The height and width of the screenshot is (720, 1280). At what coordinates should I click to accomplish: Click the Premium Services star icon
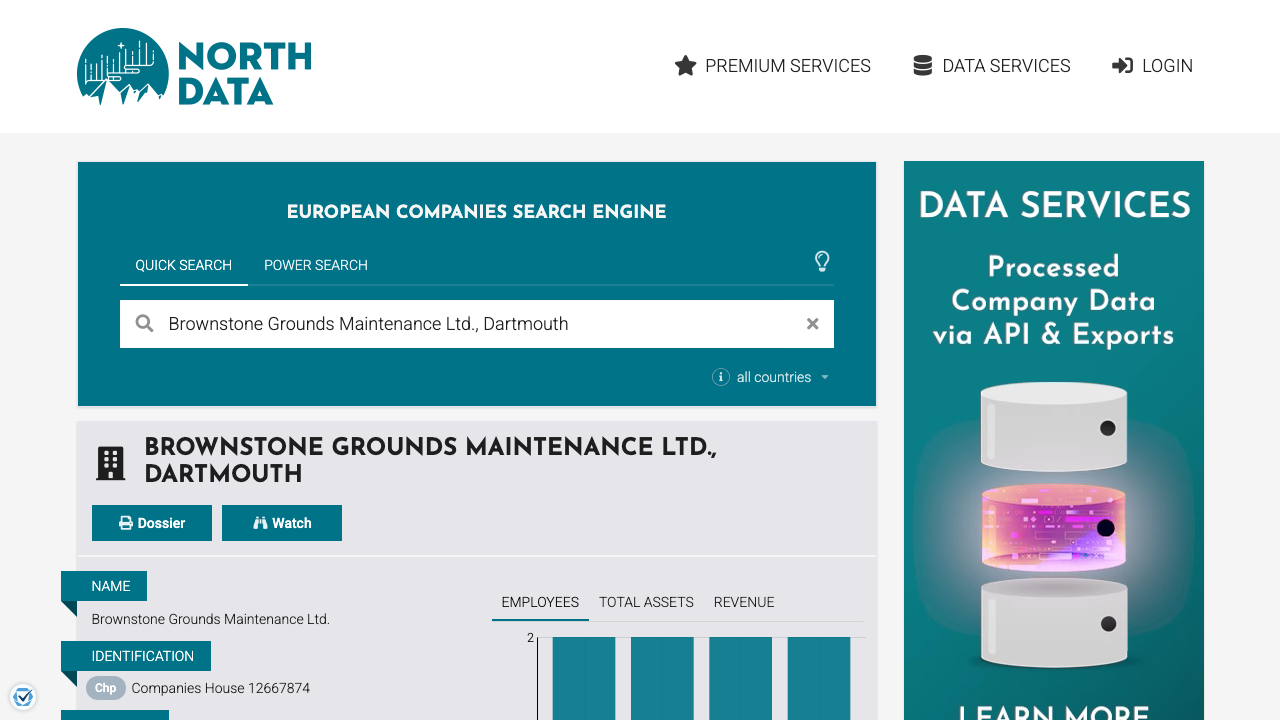pyautogui.click(x=685, y=65)
